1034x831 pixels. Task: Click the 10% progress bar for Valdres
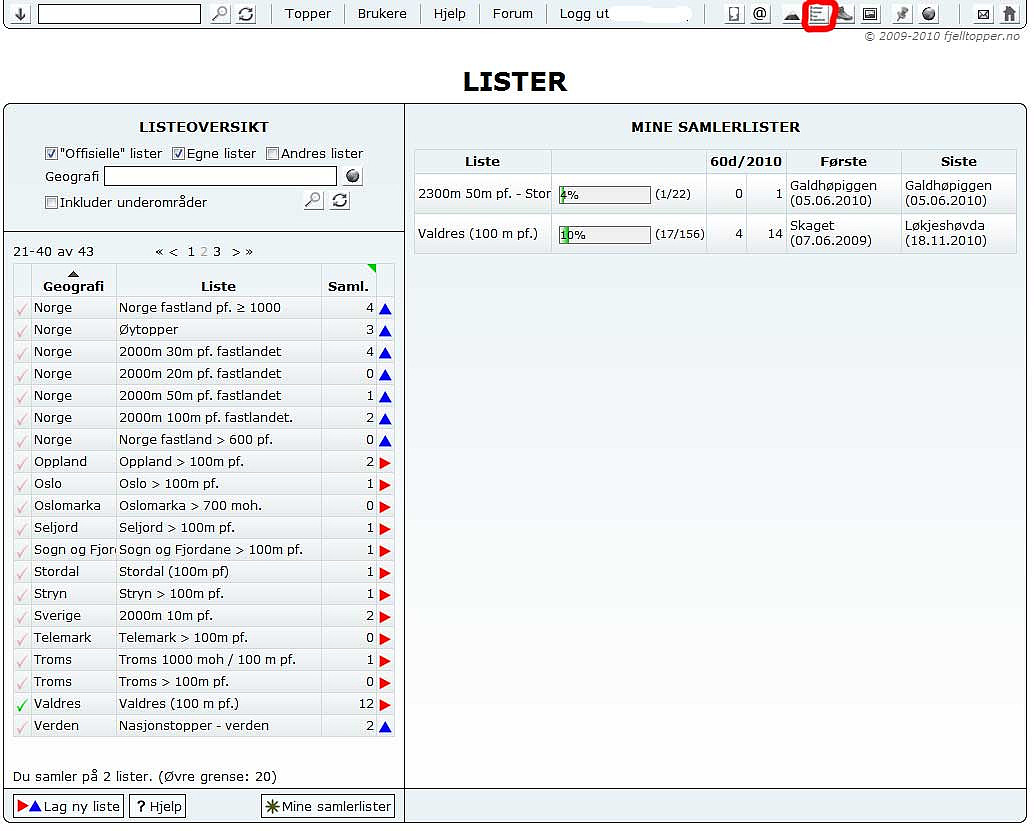605,234
